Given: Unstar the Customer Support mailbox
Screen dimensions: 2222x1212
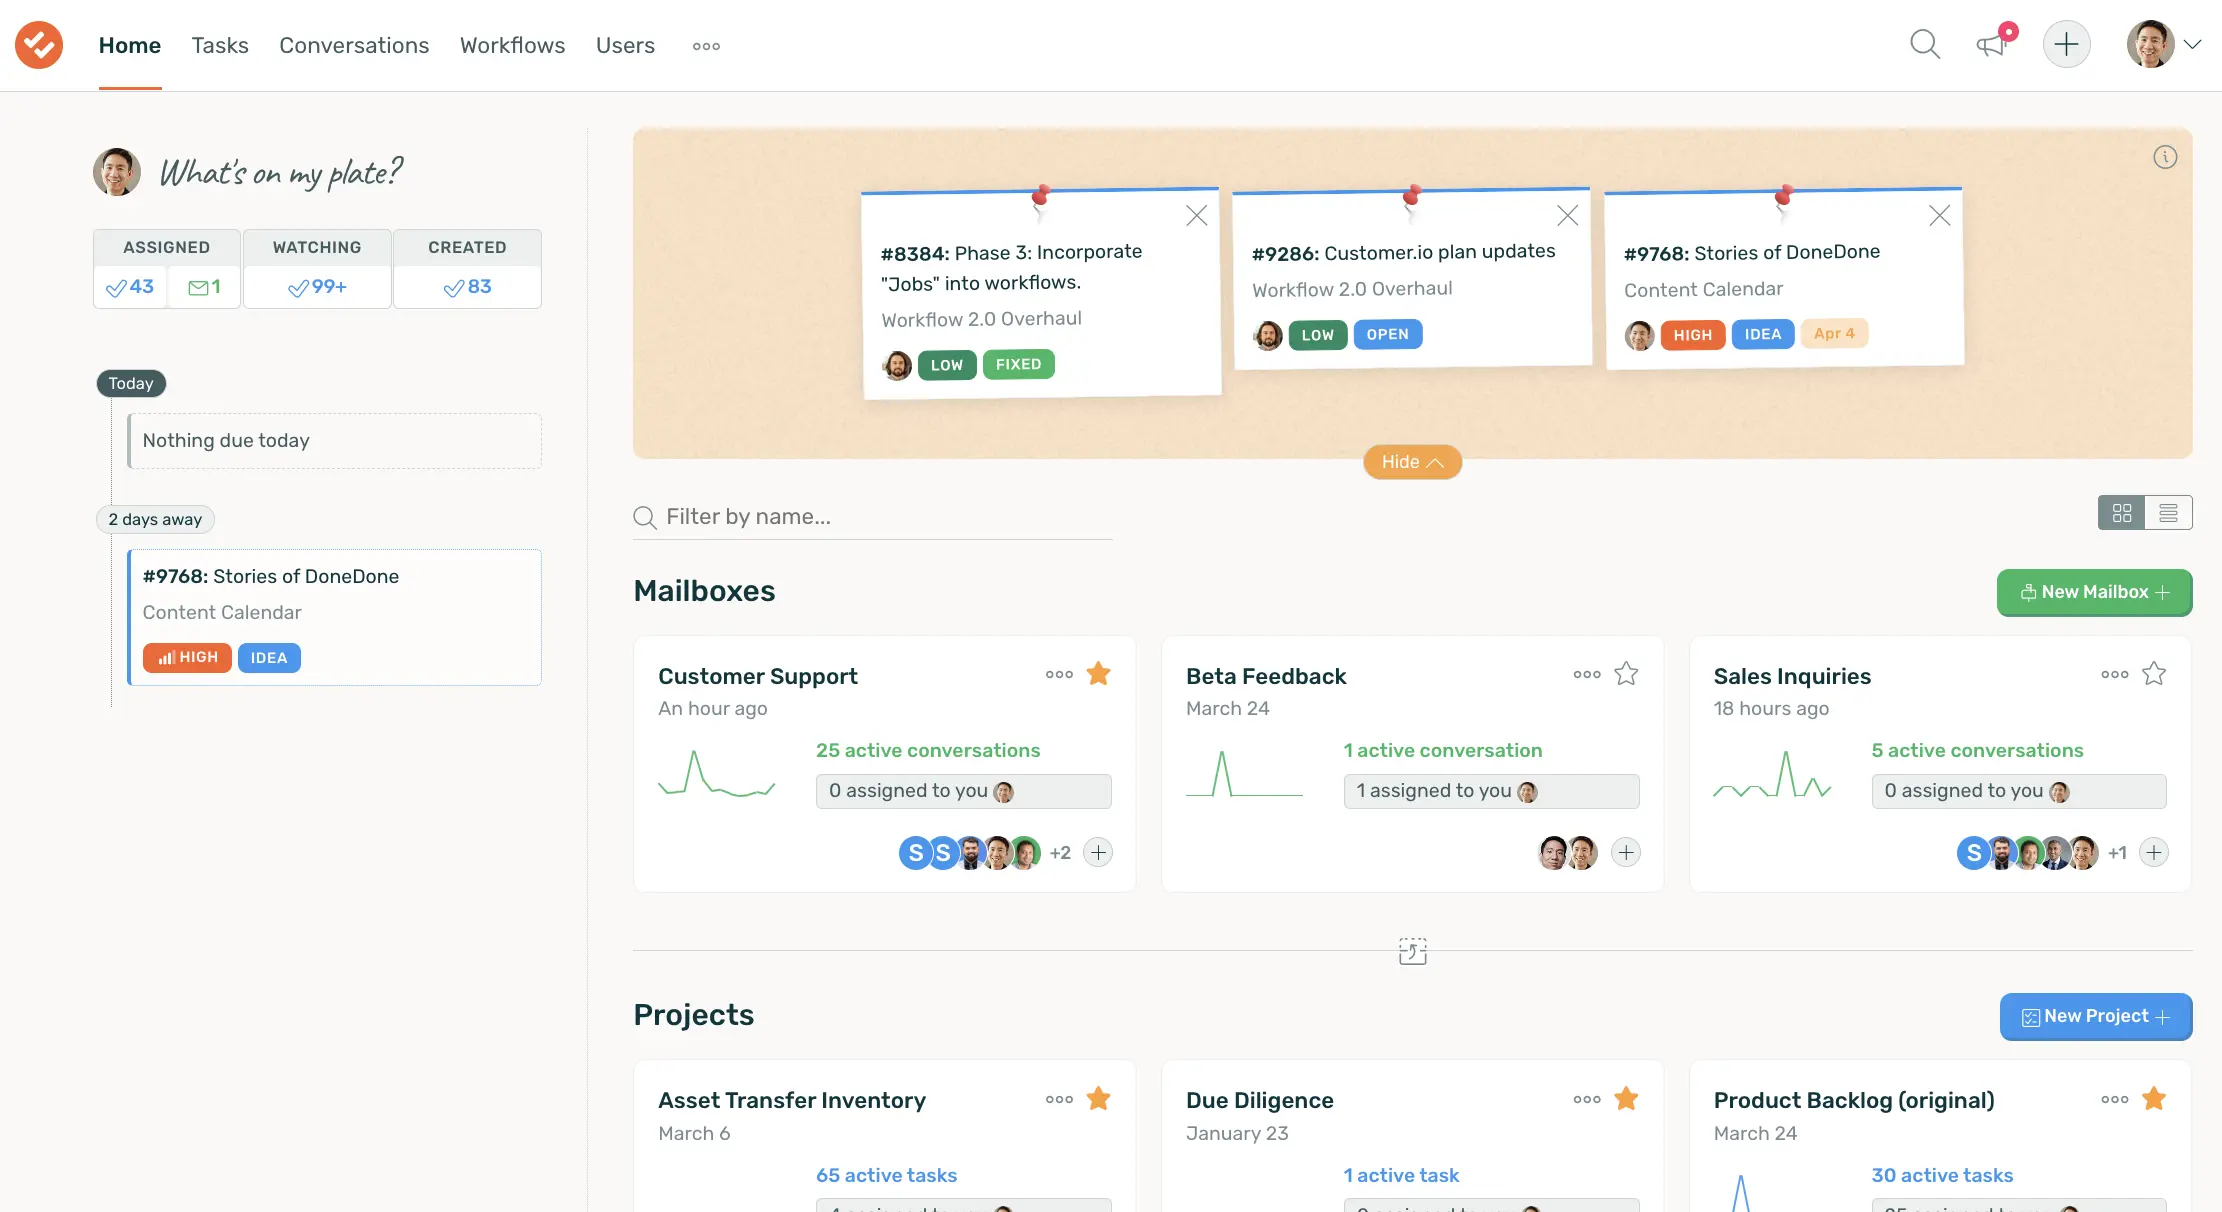Looking at the screenshot, I should click(1098, 674).
